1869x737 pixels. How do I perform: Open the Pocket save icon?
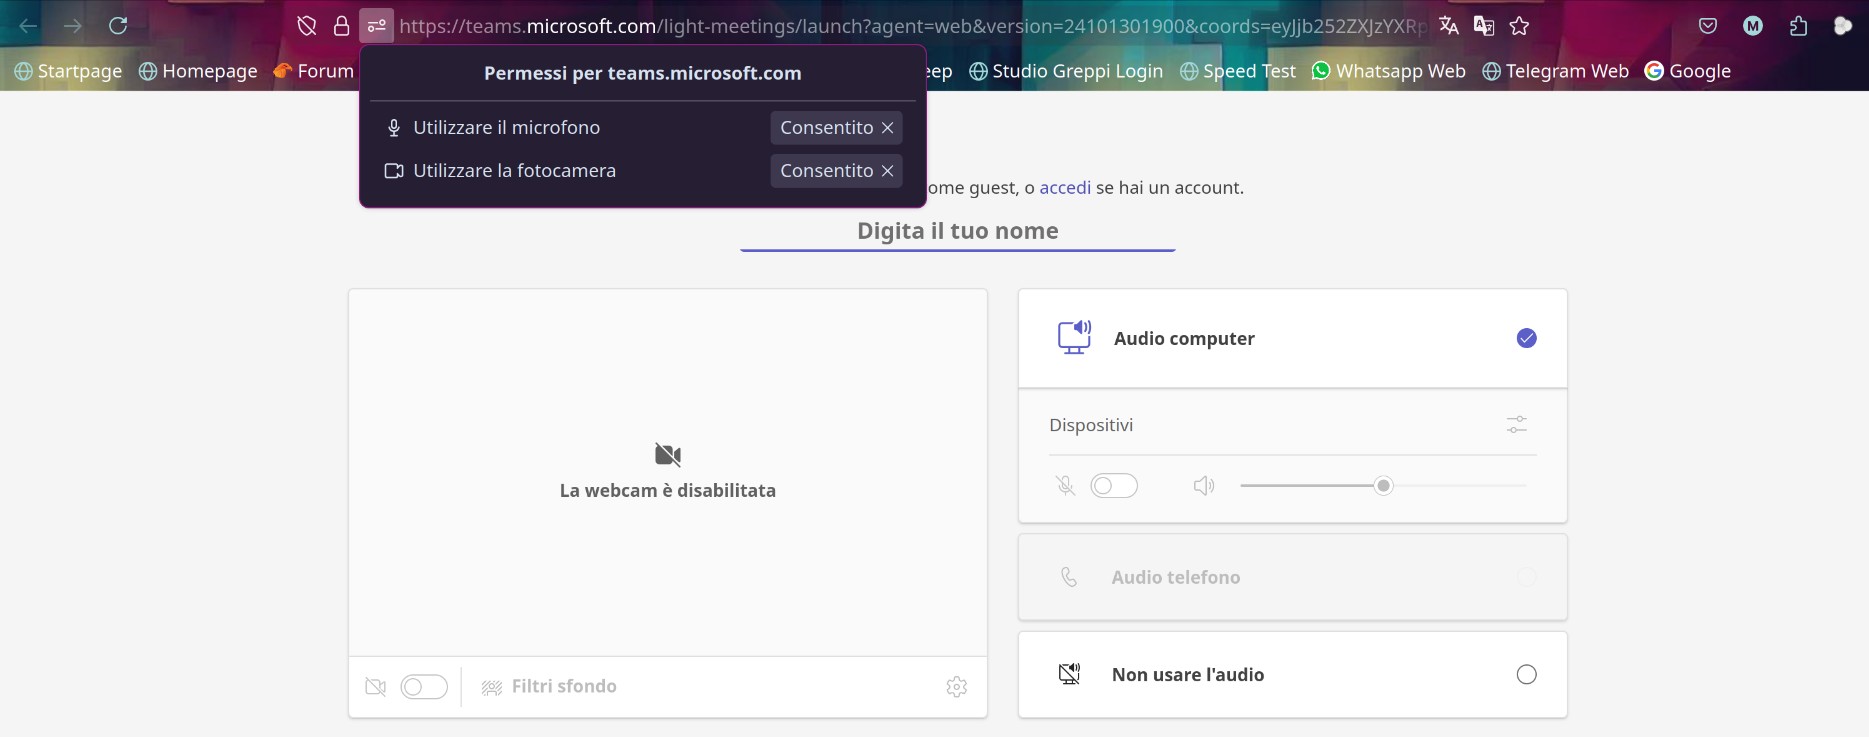1708,26
